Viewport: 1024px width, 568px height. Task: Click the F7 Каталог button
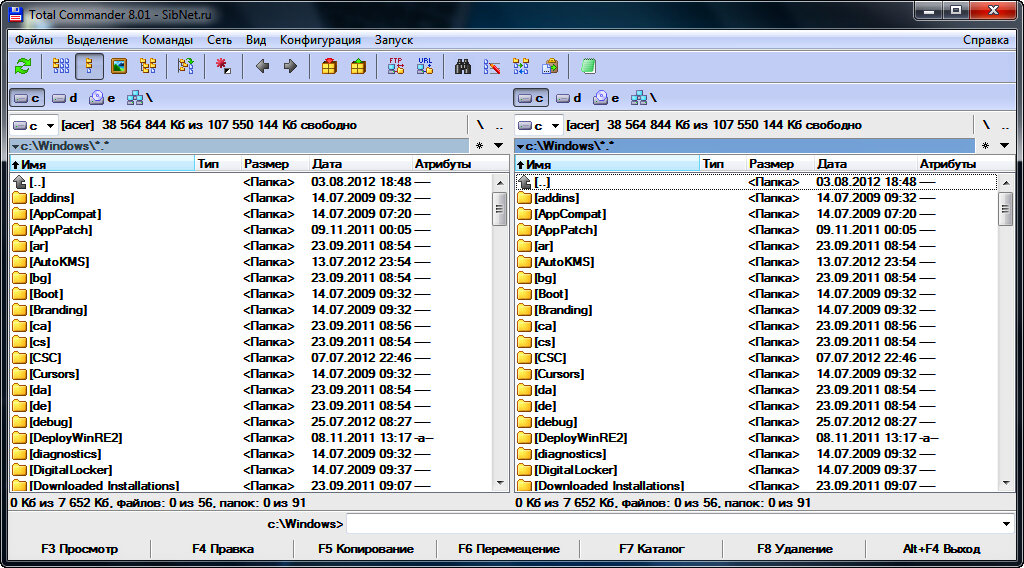click(652, 549)
